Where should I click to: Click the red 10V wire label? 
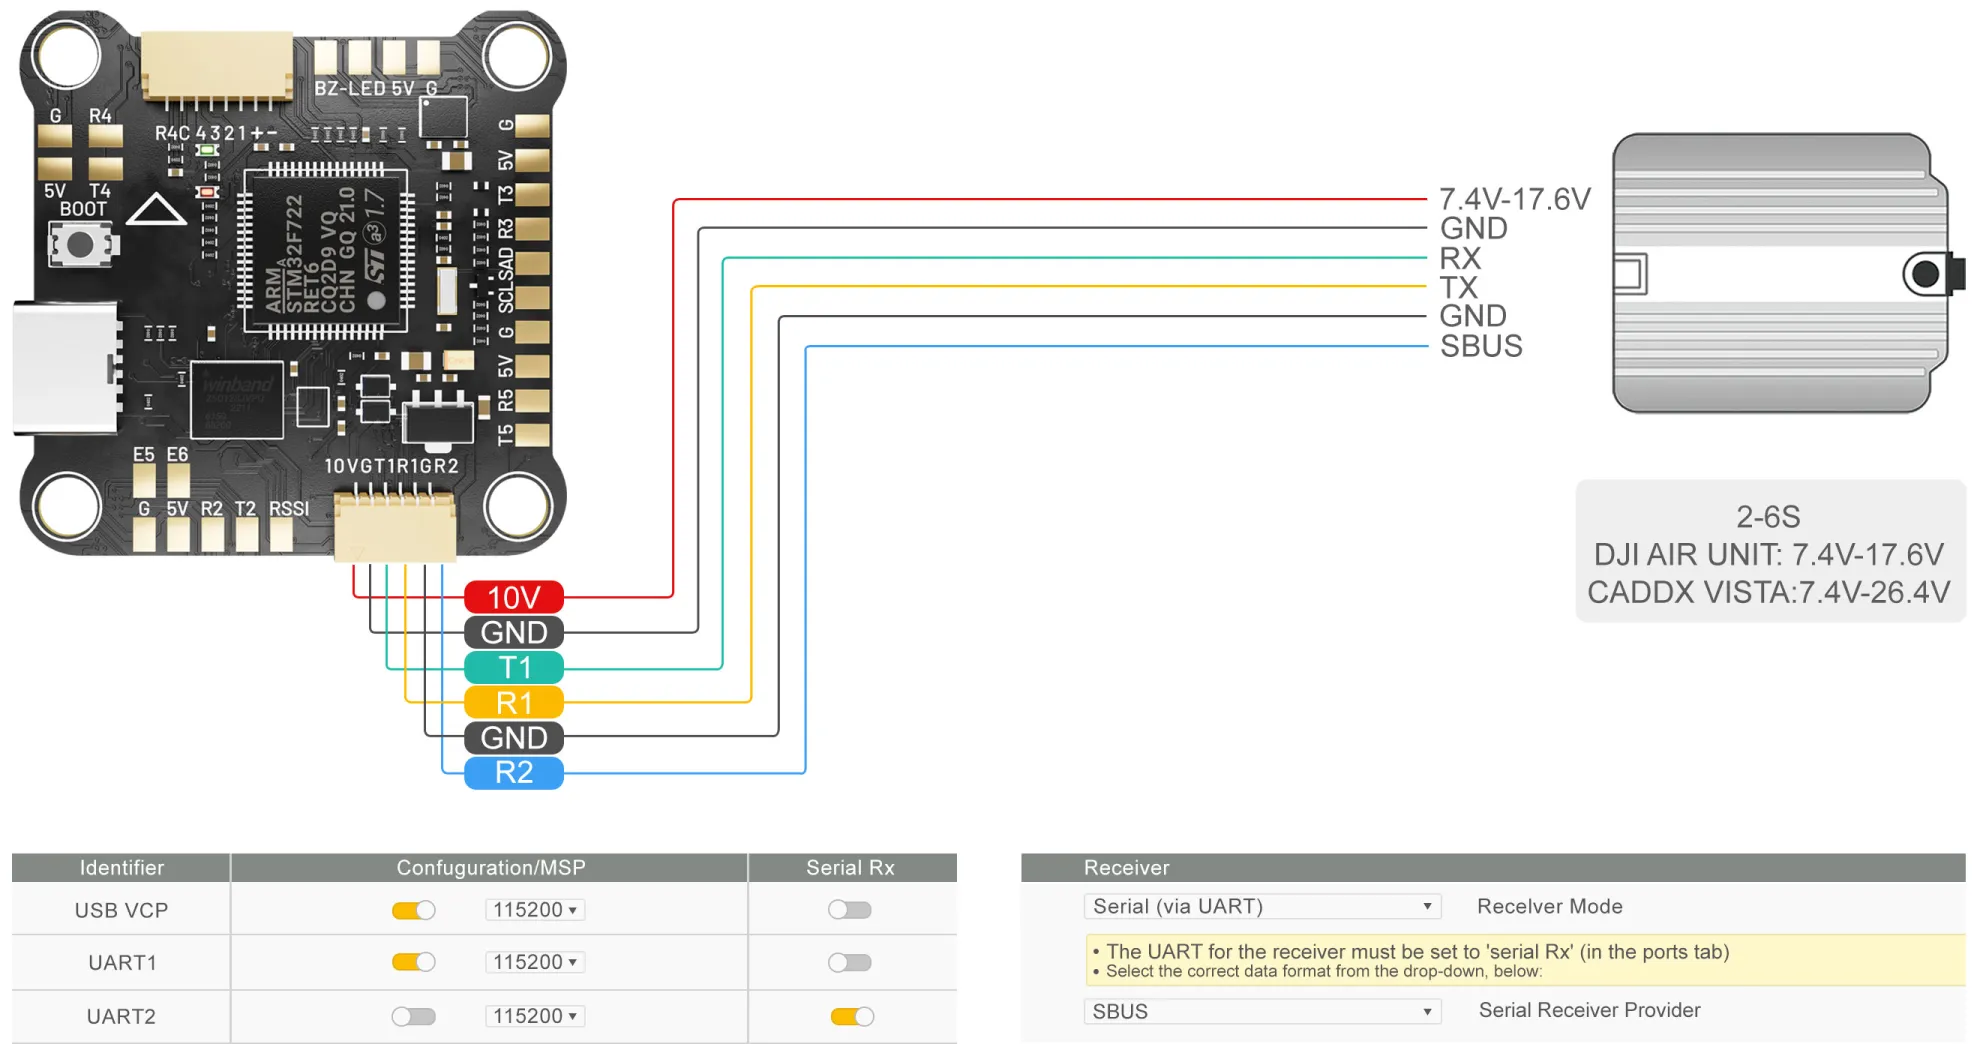point(514,597)
